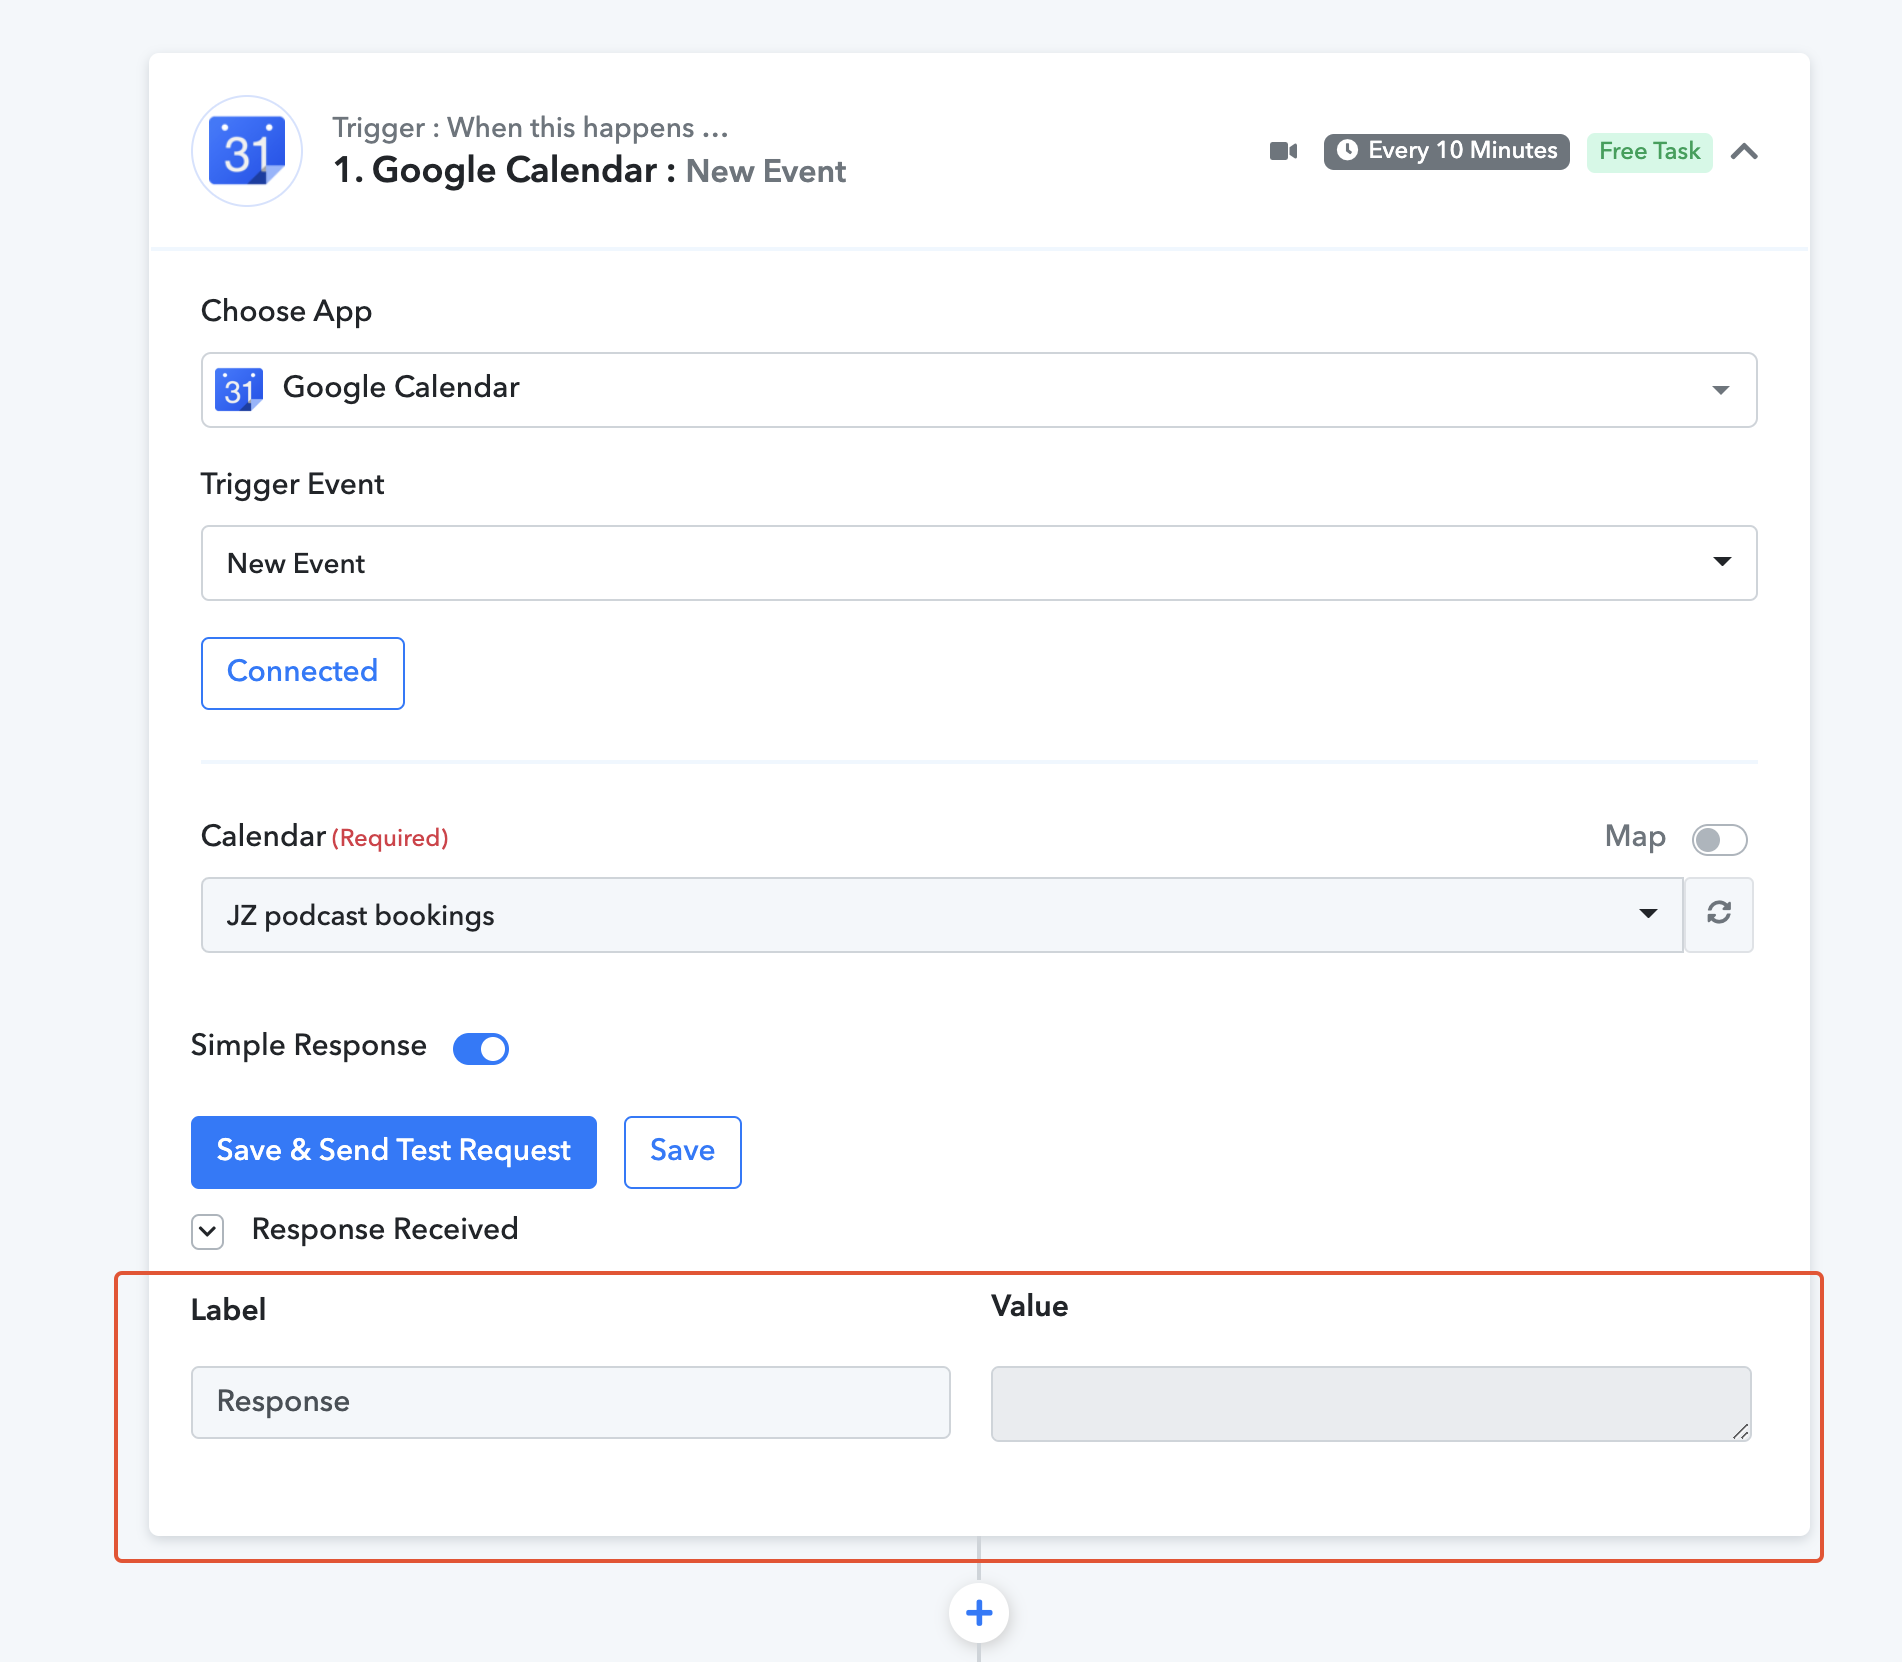Viewport: 1902px width, 1662px height.
Task: Collapse the Response Received section
Action: coord(208,1231)
